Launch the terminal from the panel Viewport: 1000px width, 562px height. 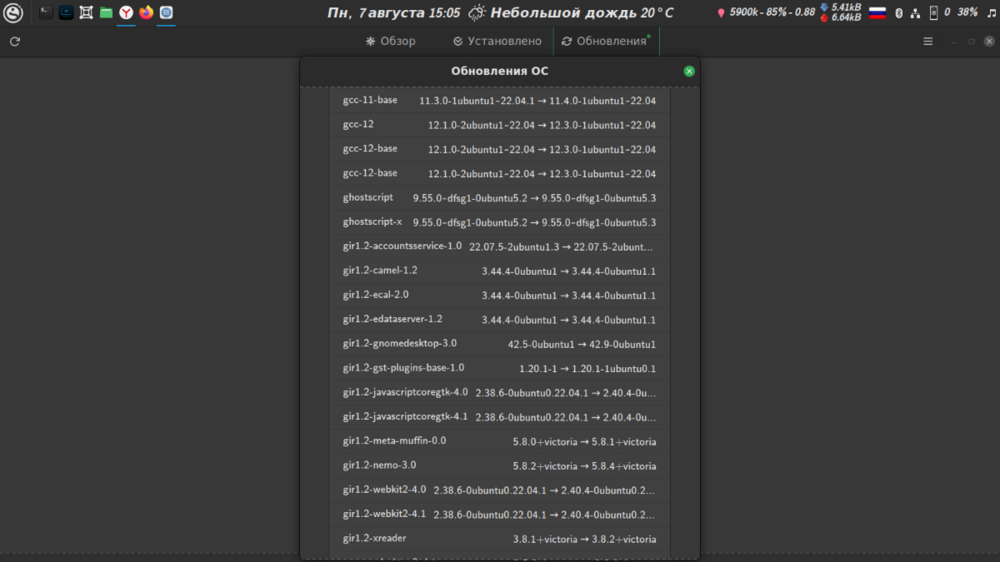(45, 12)
